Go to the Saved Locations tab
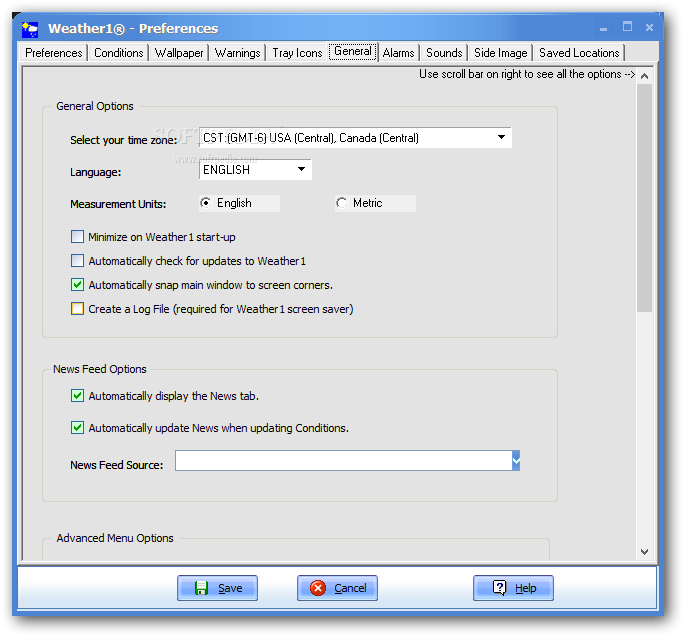 pyautogui.click(x=579, y=53)
